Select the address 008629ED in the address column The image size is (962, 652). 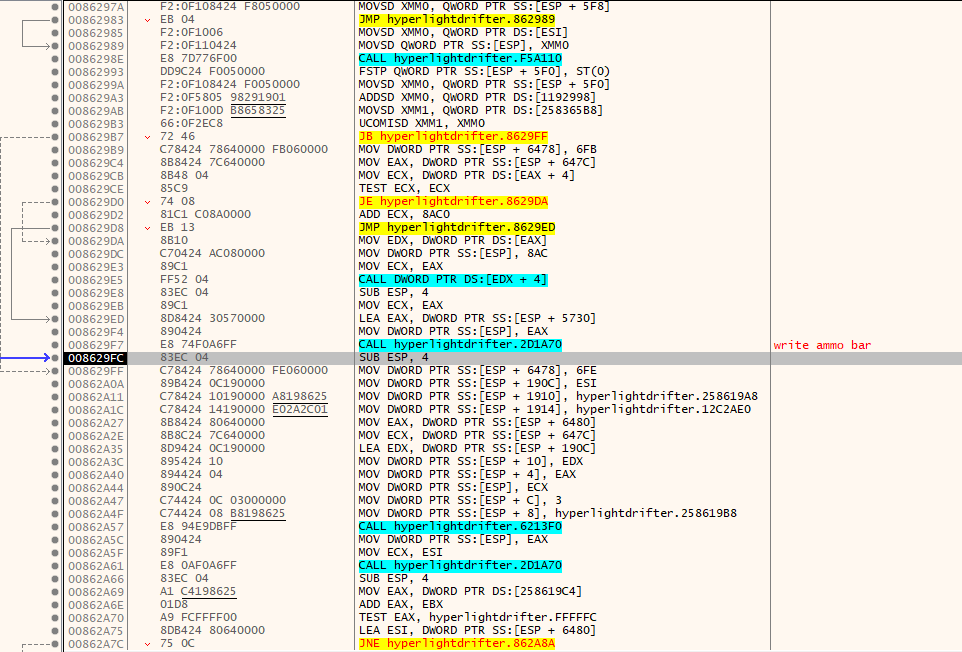click(x=95, y=319)
